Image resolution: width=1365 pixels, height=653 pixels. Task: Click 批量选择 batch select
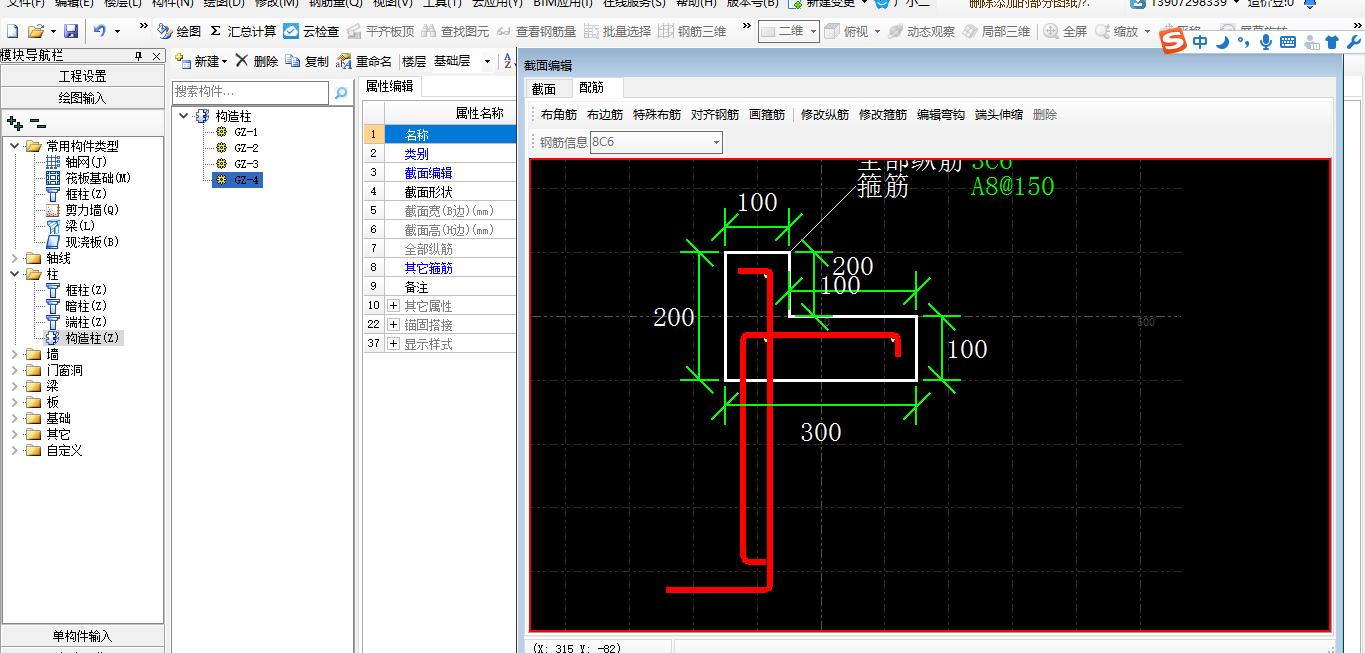(617, 32)
